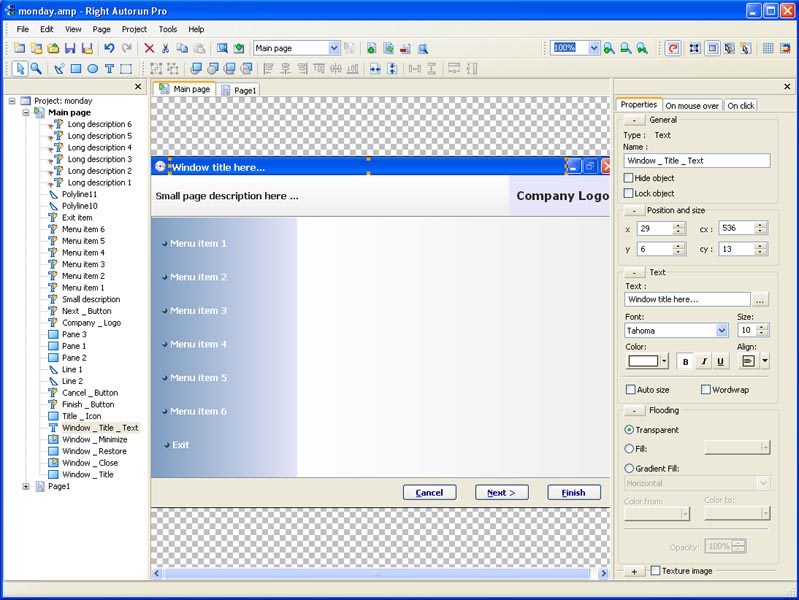Switch to the On mouse over tab
The height and width of the screenshot is (600, 799).
[691, 105]
